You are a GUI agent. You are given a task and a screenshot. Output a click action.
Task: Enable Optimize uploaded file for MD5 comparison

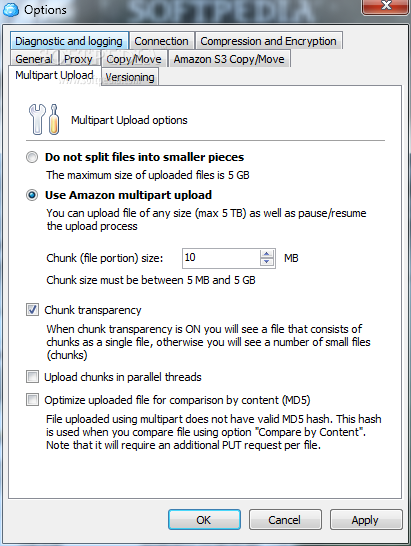click(x=32, y=400)
